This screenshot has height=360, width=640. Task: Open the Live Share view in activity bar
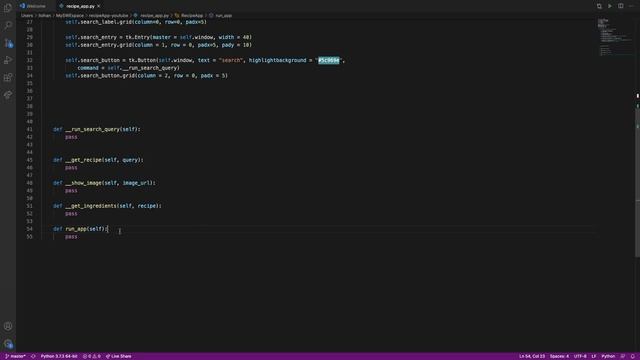tap(8, 95)
